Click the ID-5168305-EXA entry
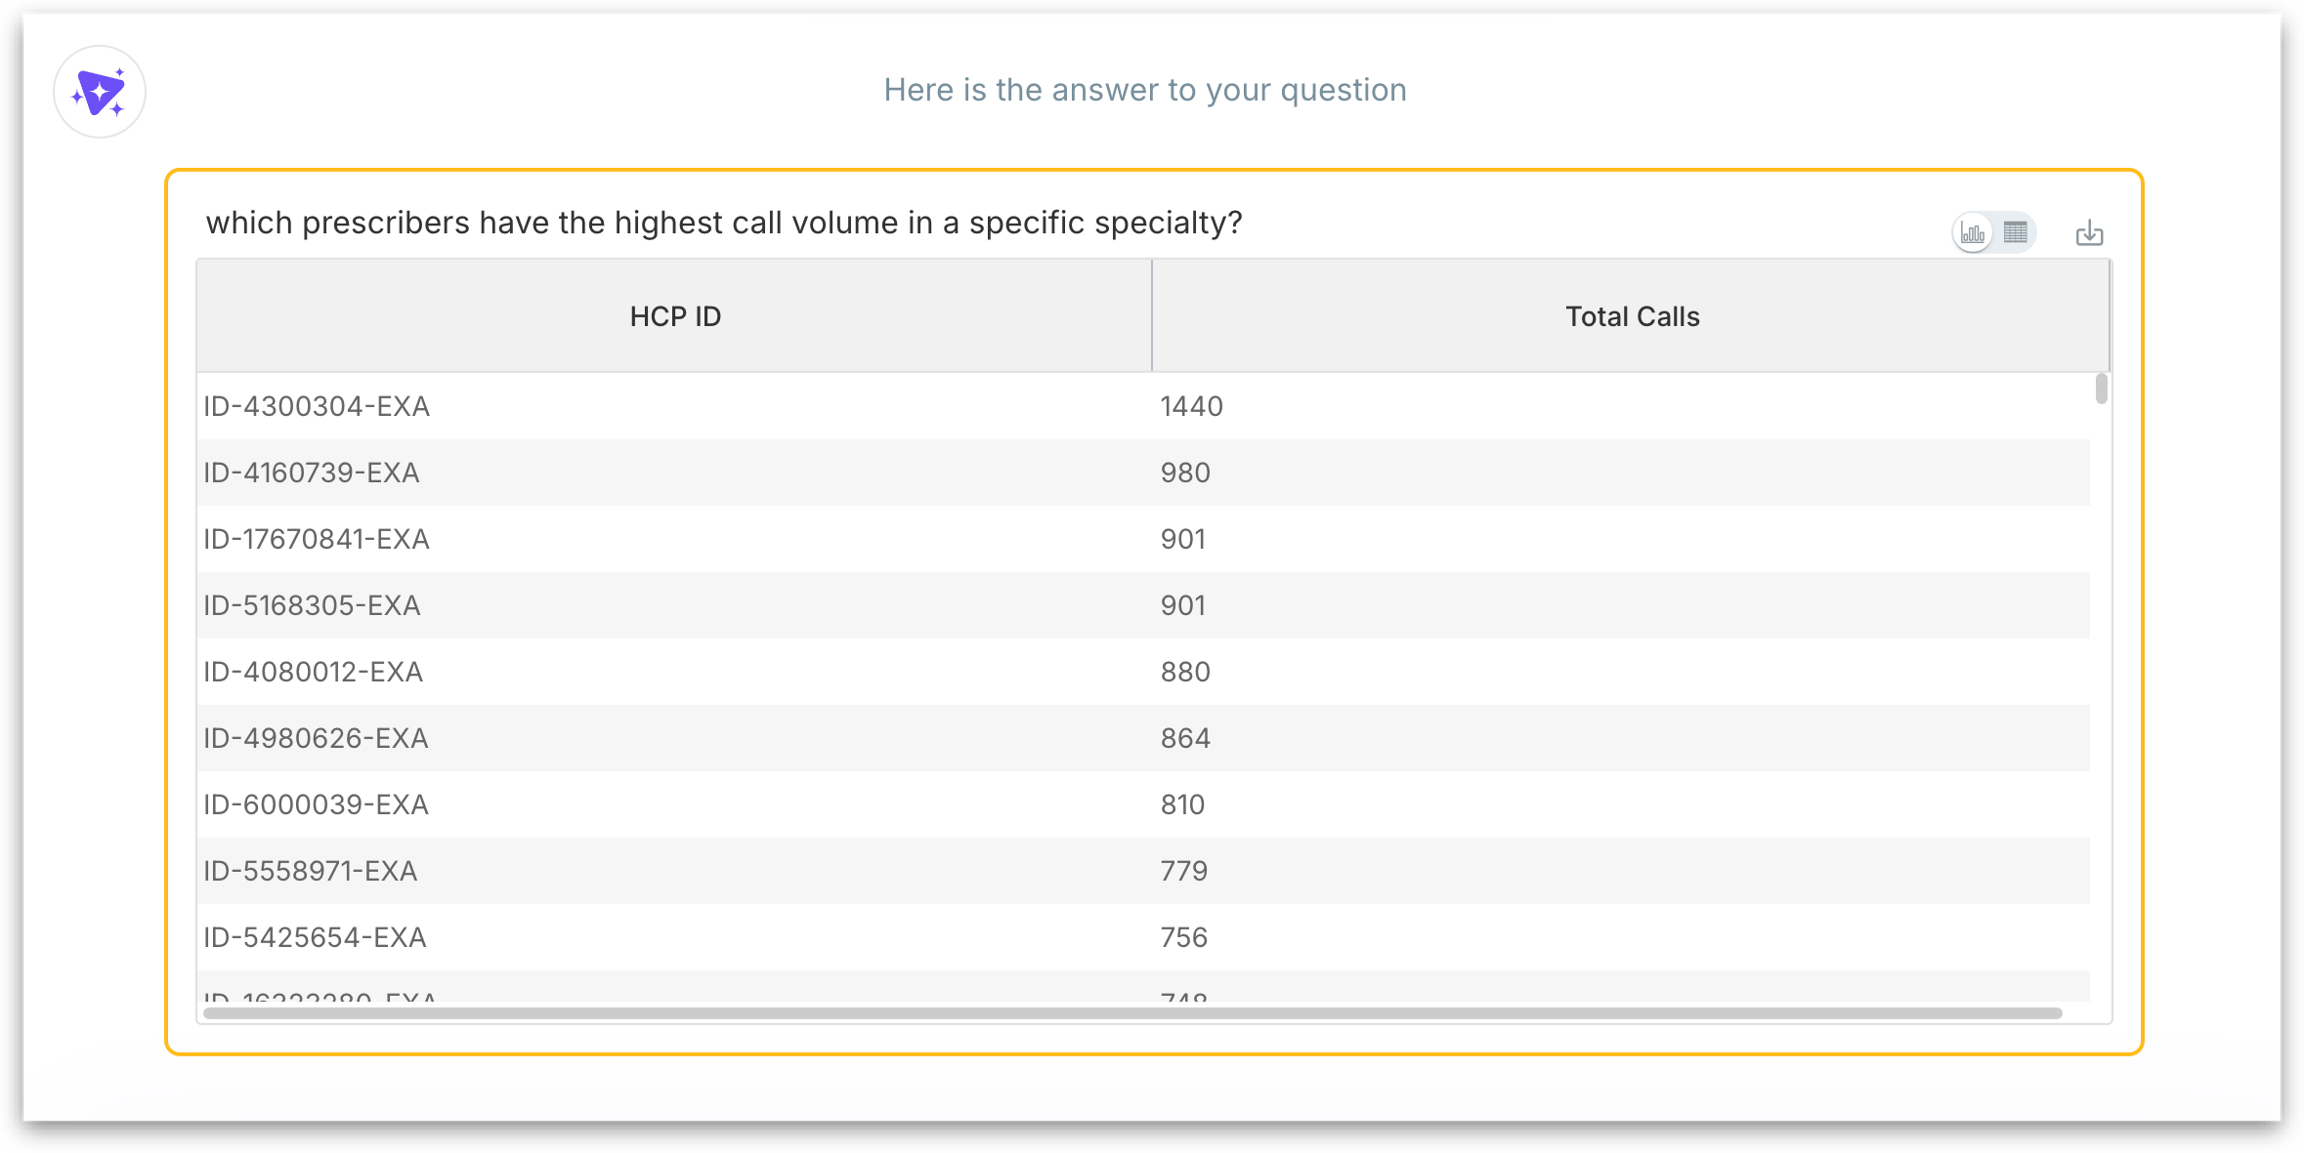 pos(311,606)
